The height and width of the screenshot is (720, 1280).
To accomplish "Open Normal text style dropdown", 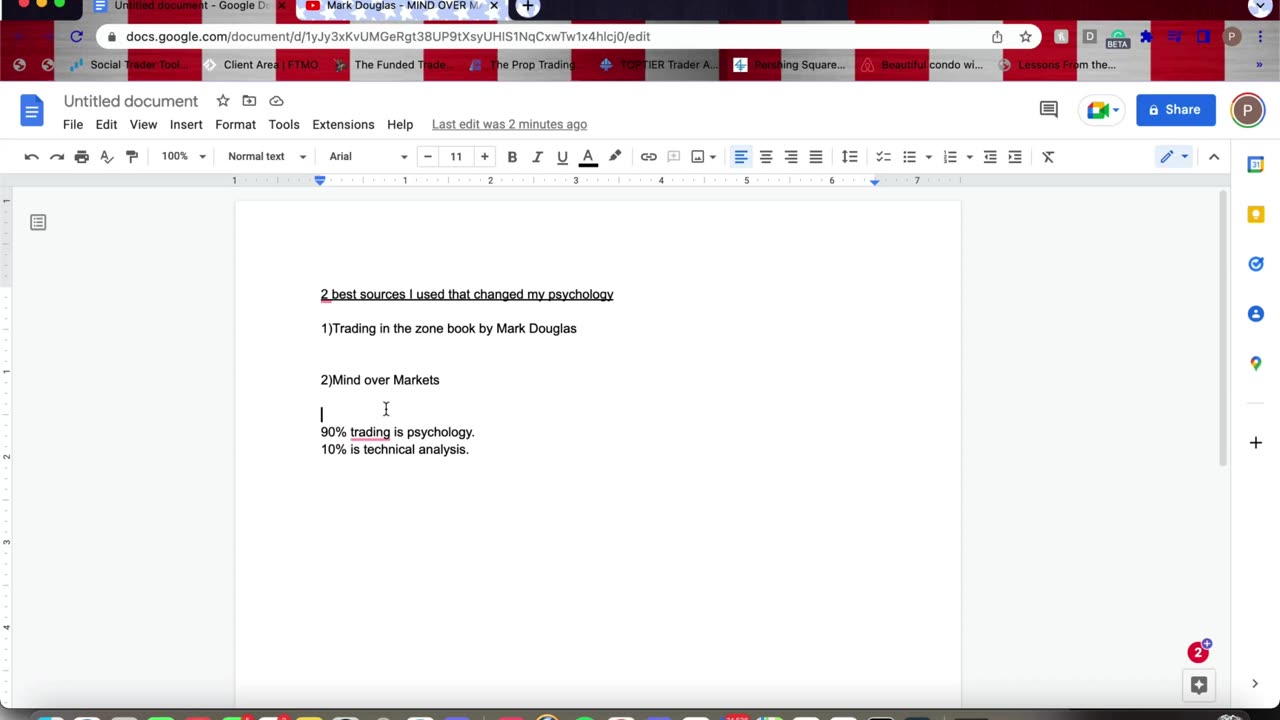I will pos(266,157).
